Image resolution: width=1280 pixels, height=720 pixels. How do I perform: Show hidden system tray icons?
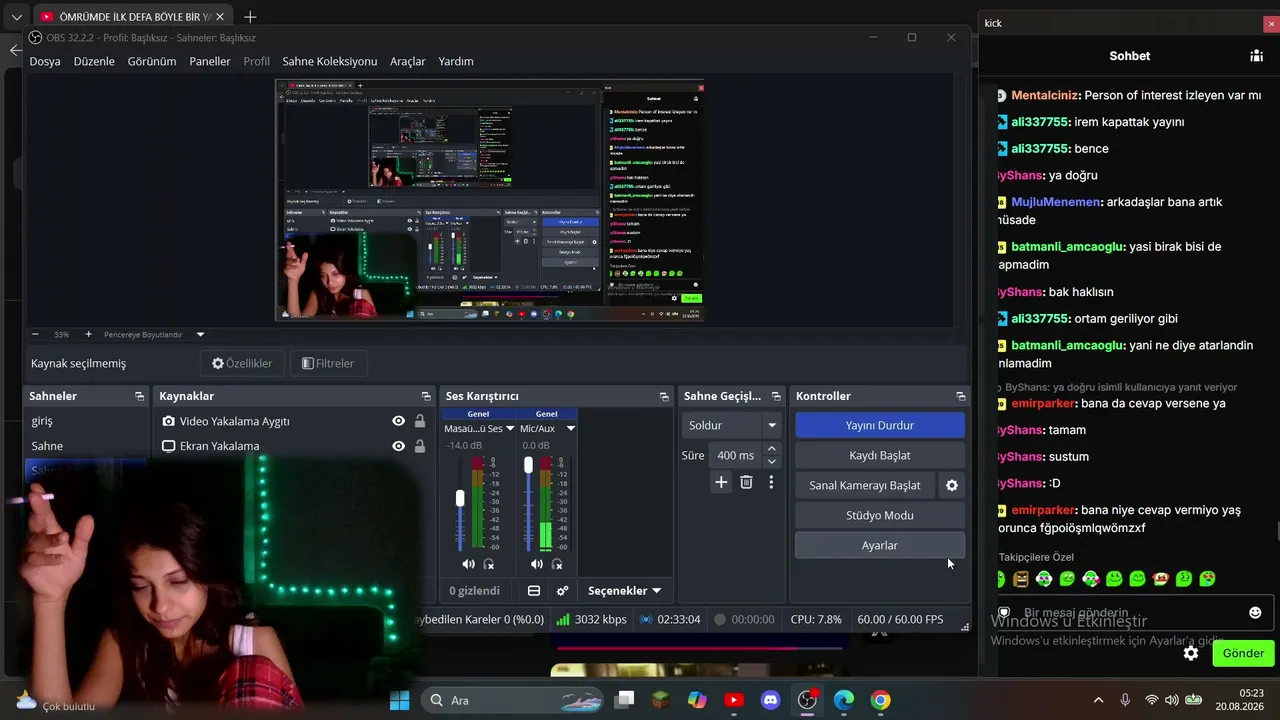click(1099, 700)
